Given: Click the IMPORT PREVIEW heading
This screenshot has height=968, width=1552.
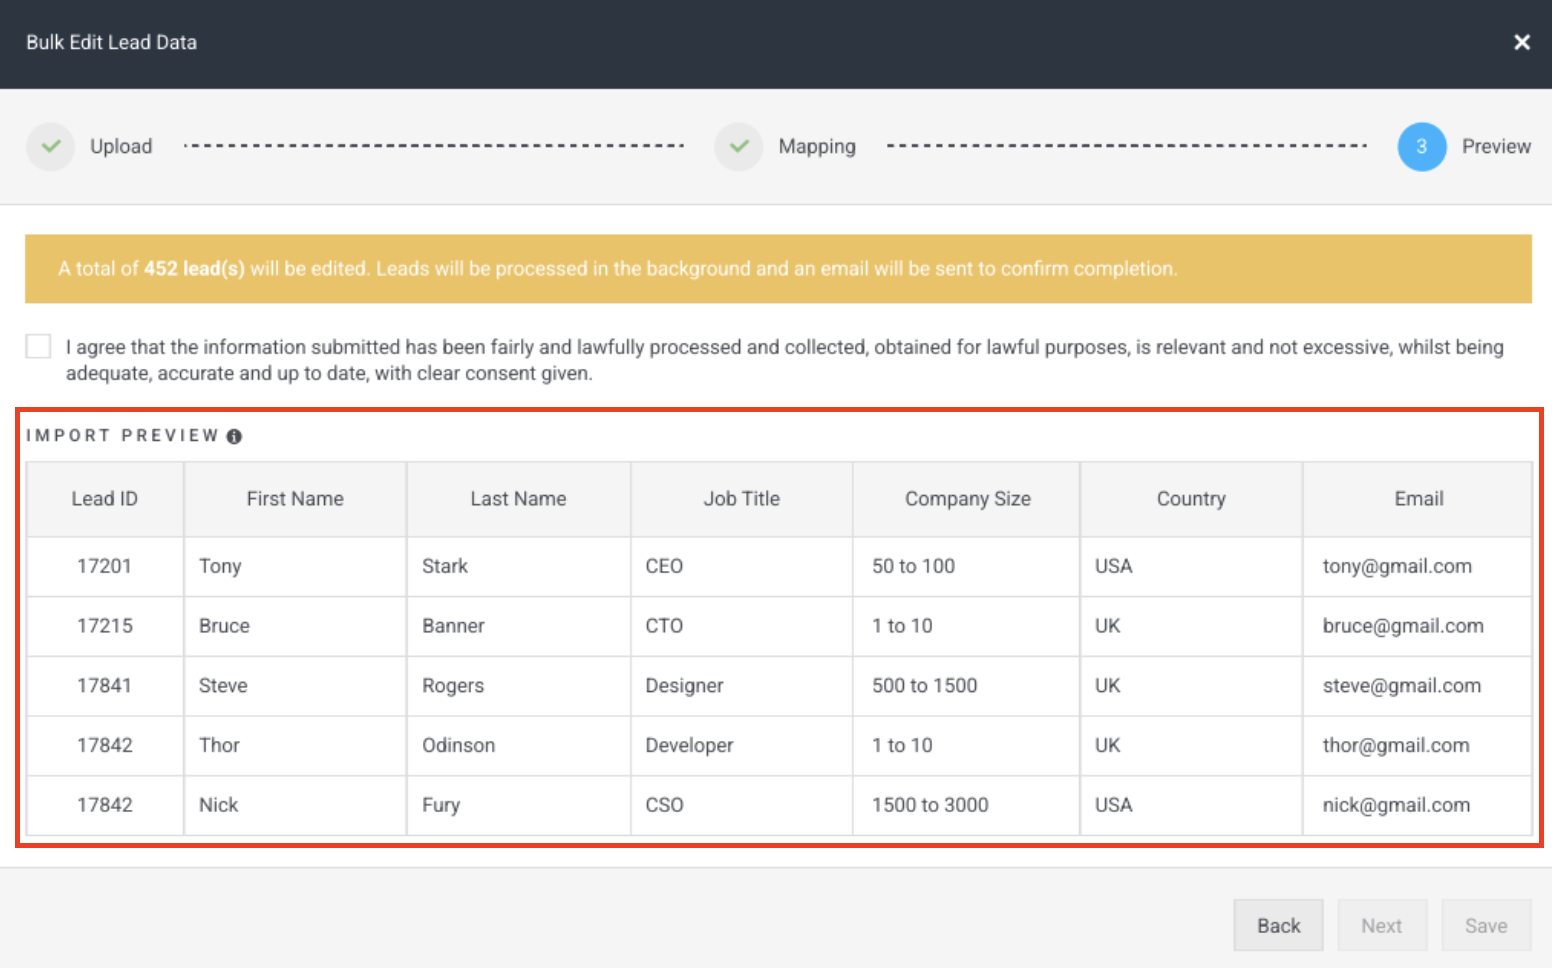Looking at the screenshot, I should 122,436.
